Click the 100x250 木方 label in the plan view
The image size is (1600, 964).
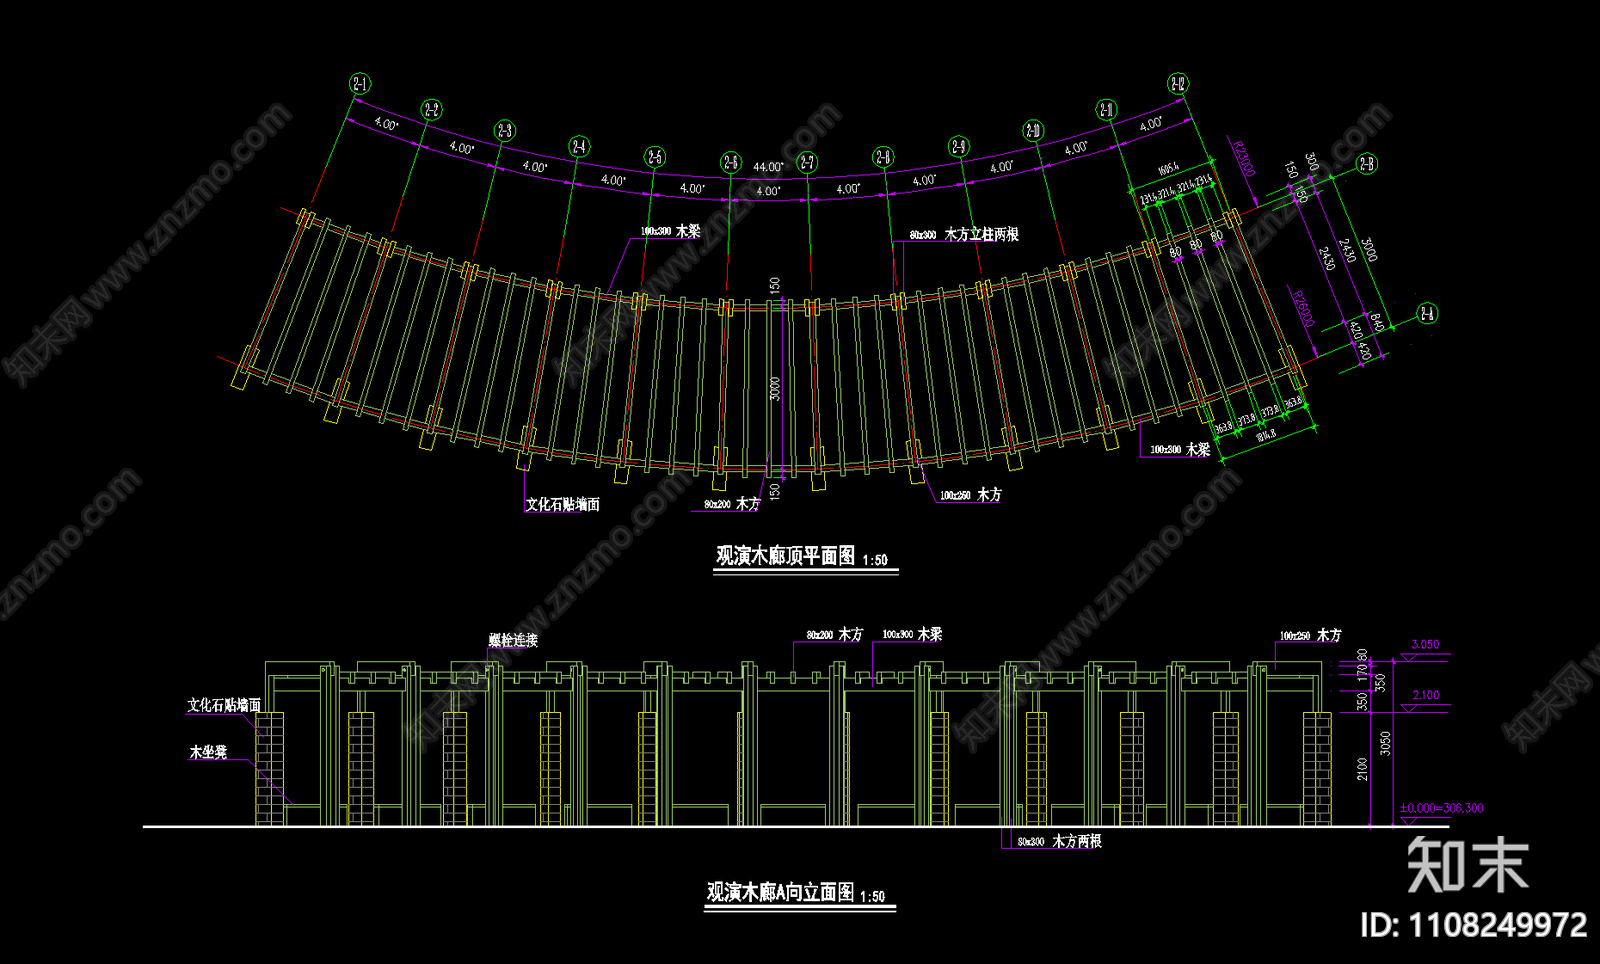pos(971,495)
